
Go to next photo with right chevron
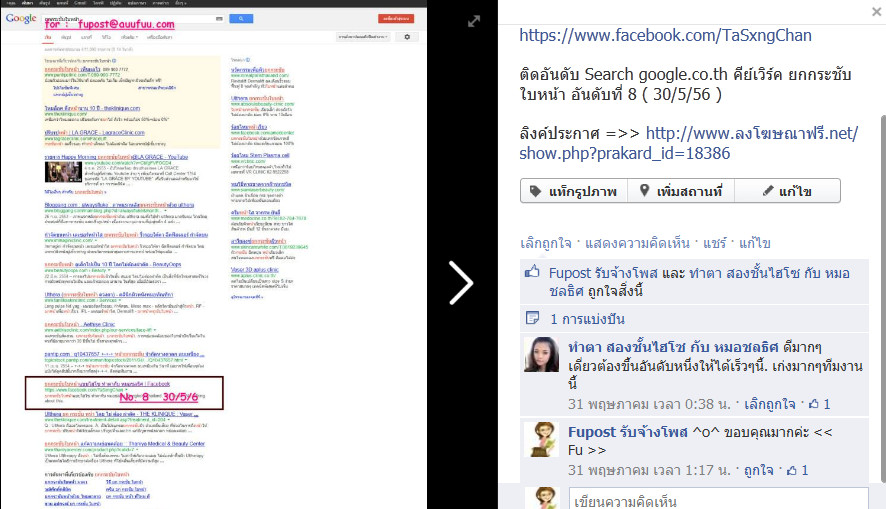pos(461,282)
